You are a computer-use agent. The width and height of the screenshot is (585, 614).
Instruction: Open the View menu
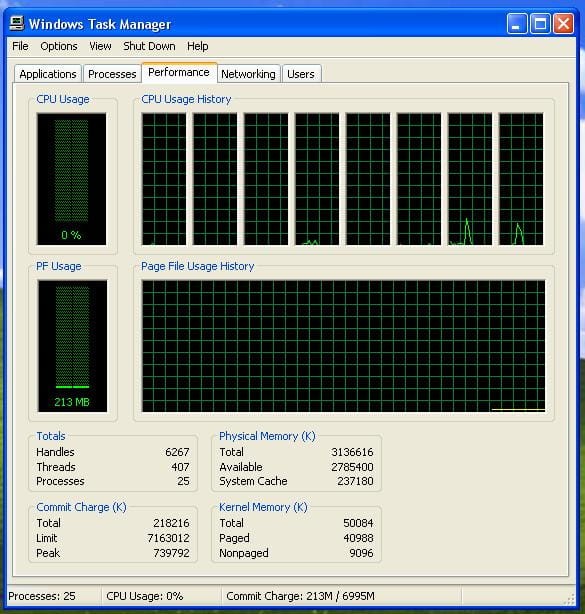[x=100, y=46]
